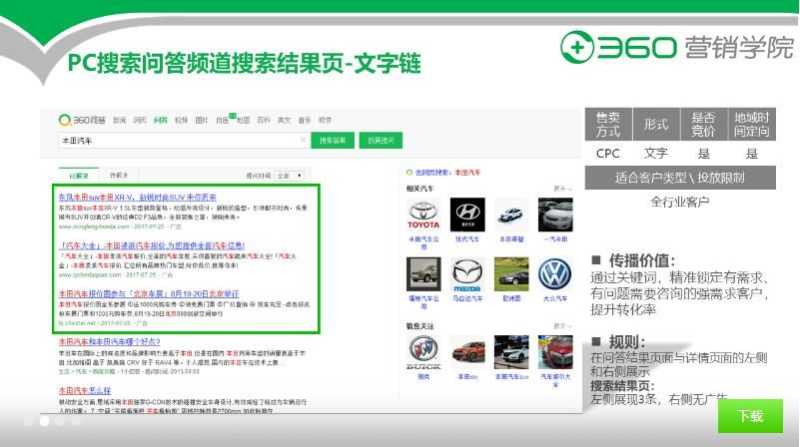
Task: Open the orange car thumbnail
Action: 467,352
